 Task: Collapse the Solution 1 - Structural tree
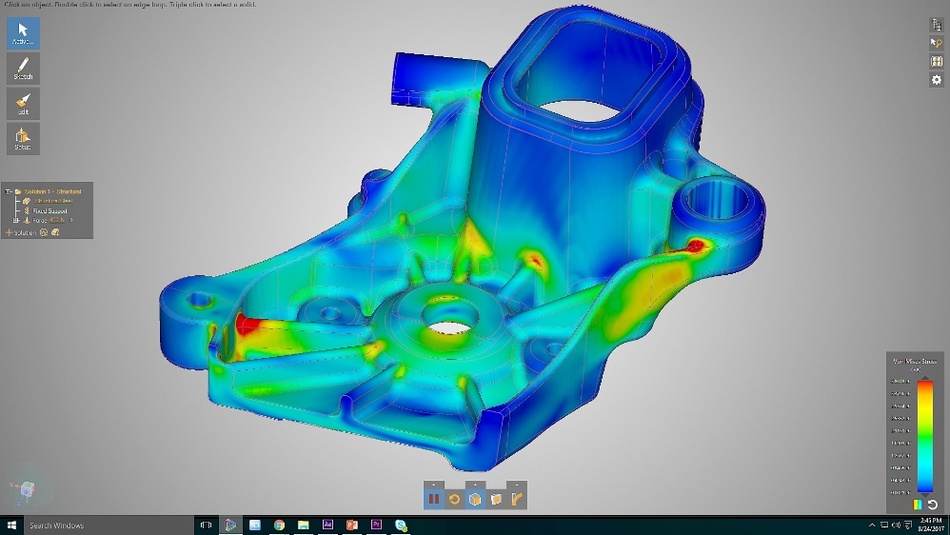[8, 191]
